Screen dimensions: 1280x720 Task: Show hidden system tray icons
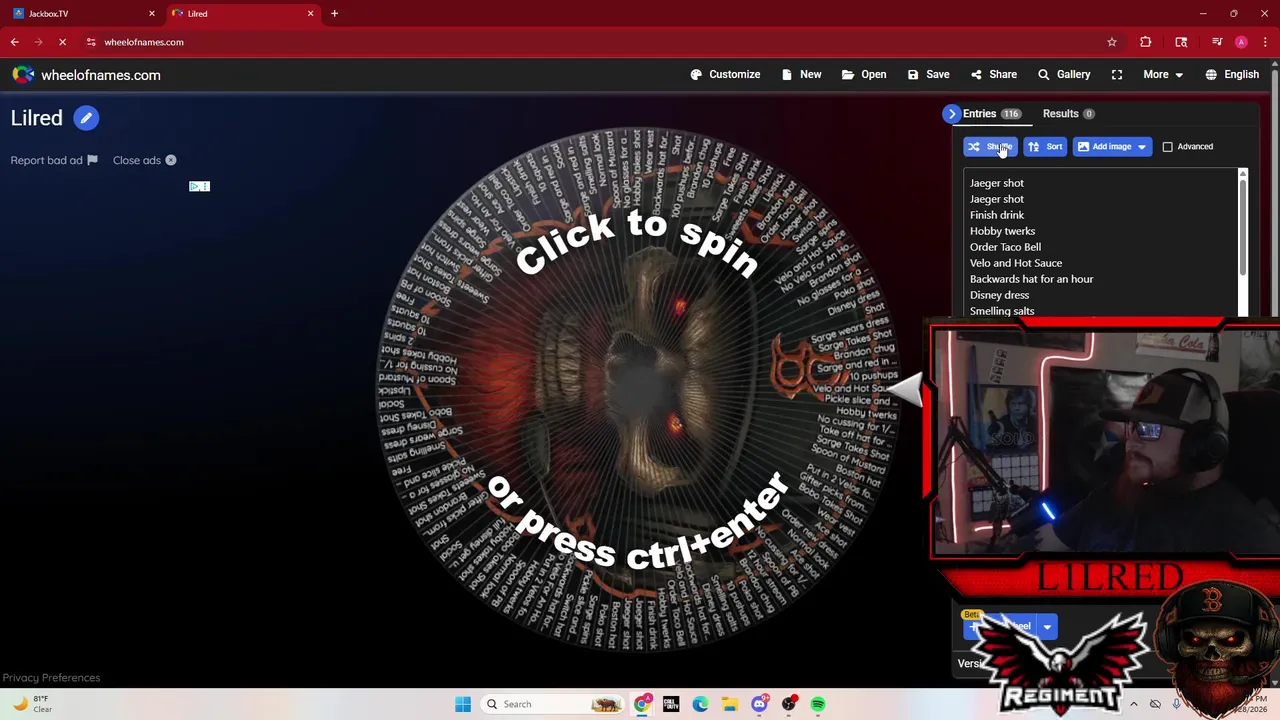(1133, 704)
